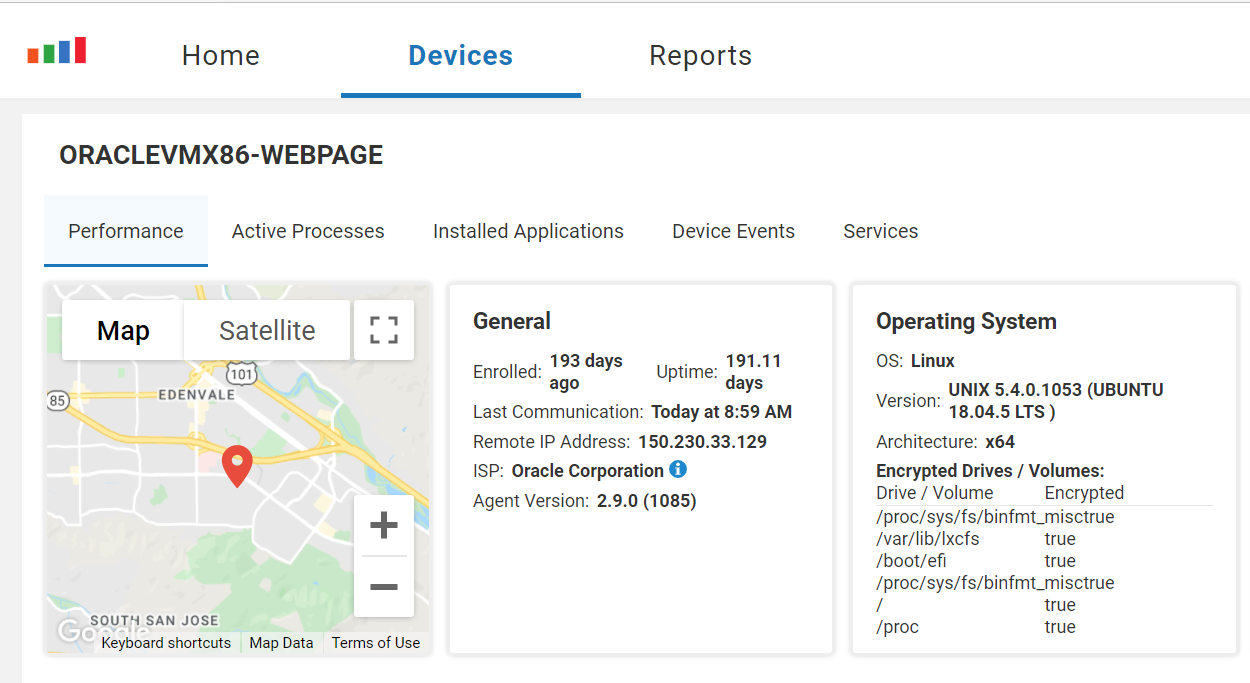Open the Services tab
This screenshot has width=1250, height=683.
point(881,231)
